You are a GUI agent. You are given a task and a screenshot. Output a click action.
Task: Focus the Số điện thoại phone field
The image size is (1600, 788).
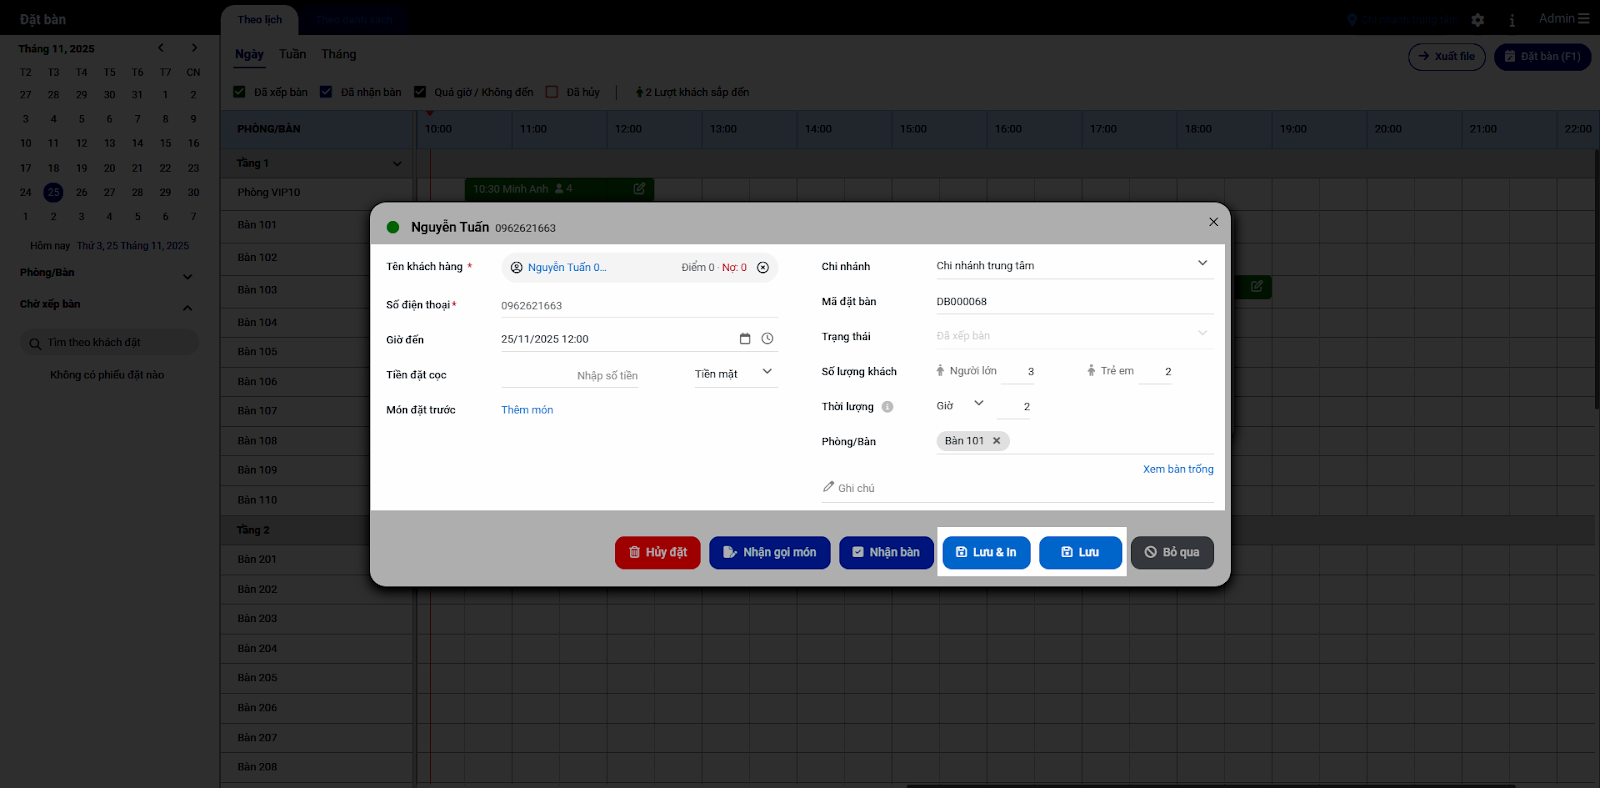coord(639,306)
